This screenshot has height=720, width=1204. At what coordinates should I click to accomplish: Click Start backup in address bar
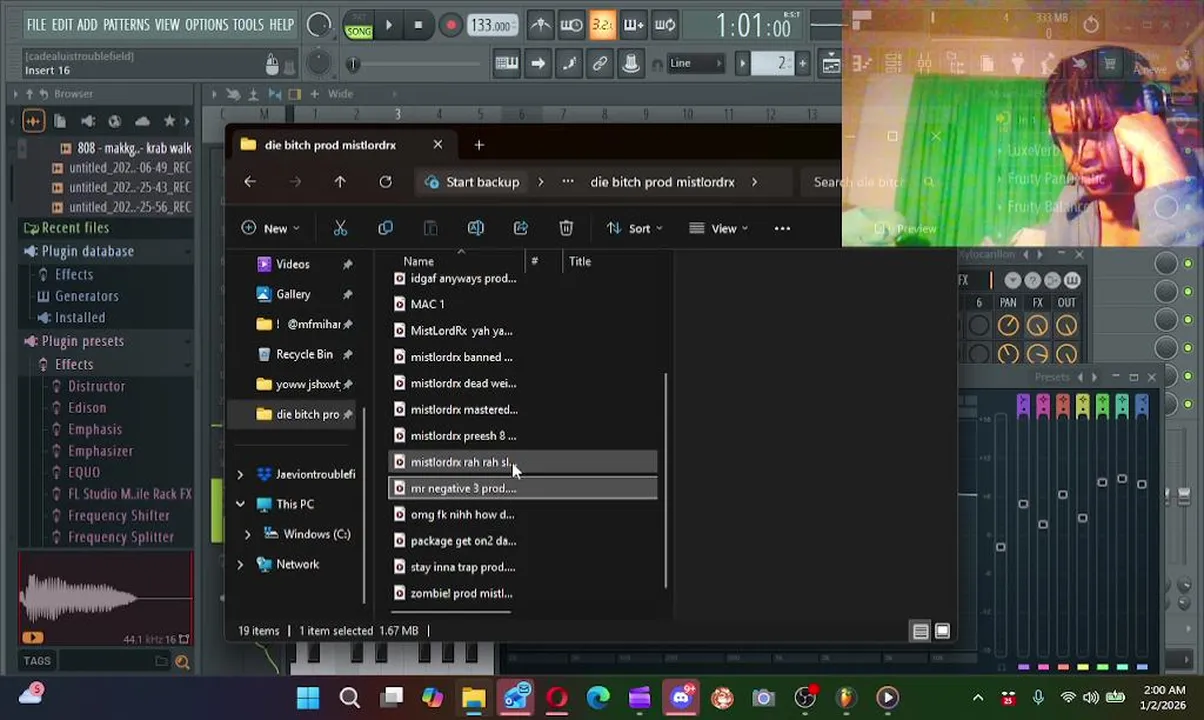(x=472, y=182)
